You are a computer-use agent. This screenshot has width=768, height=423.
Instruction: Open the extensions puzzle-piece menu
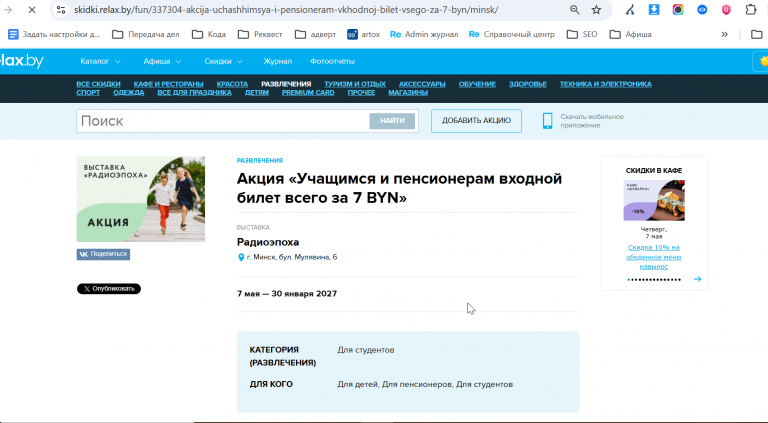750,9
